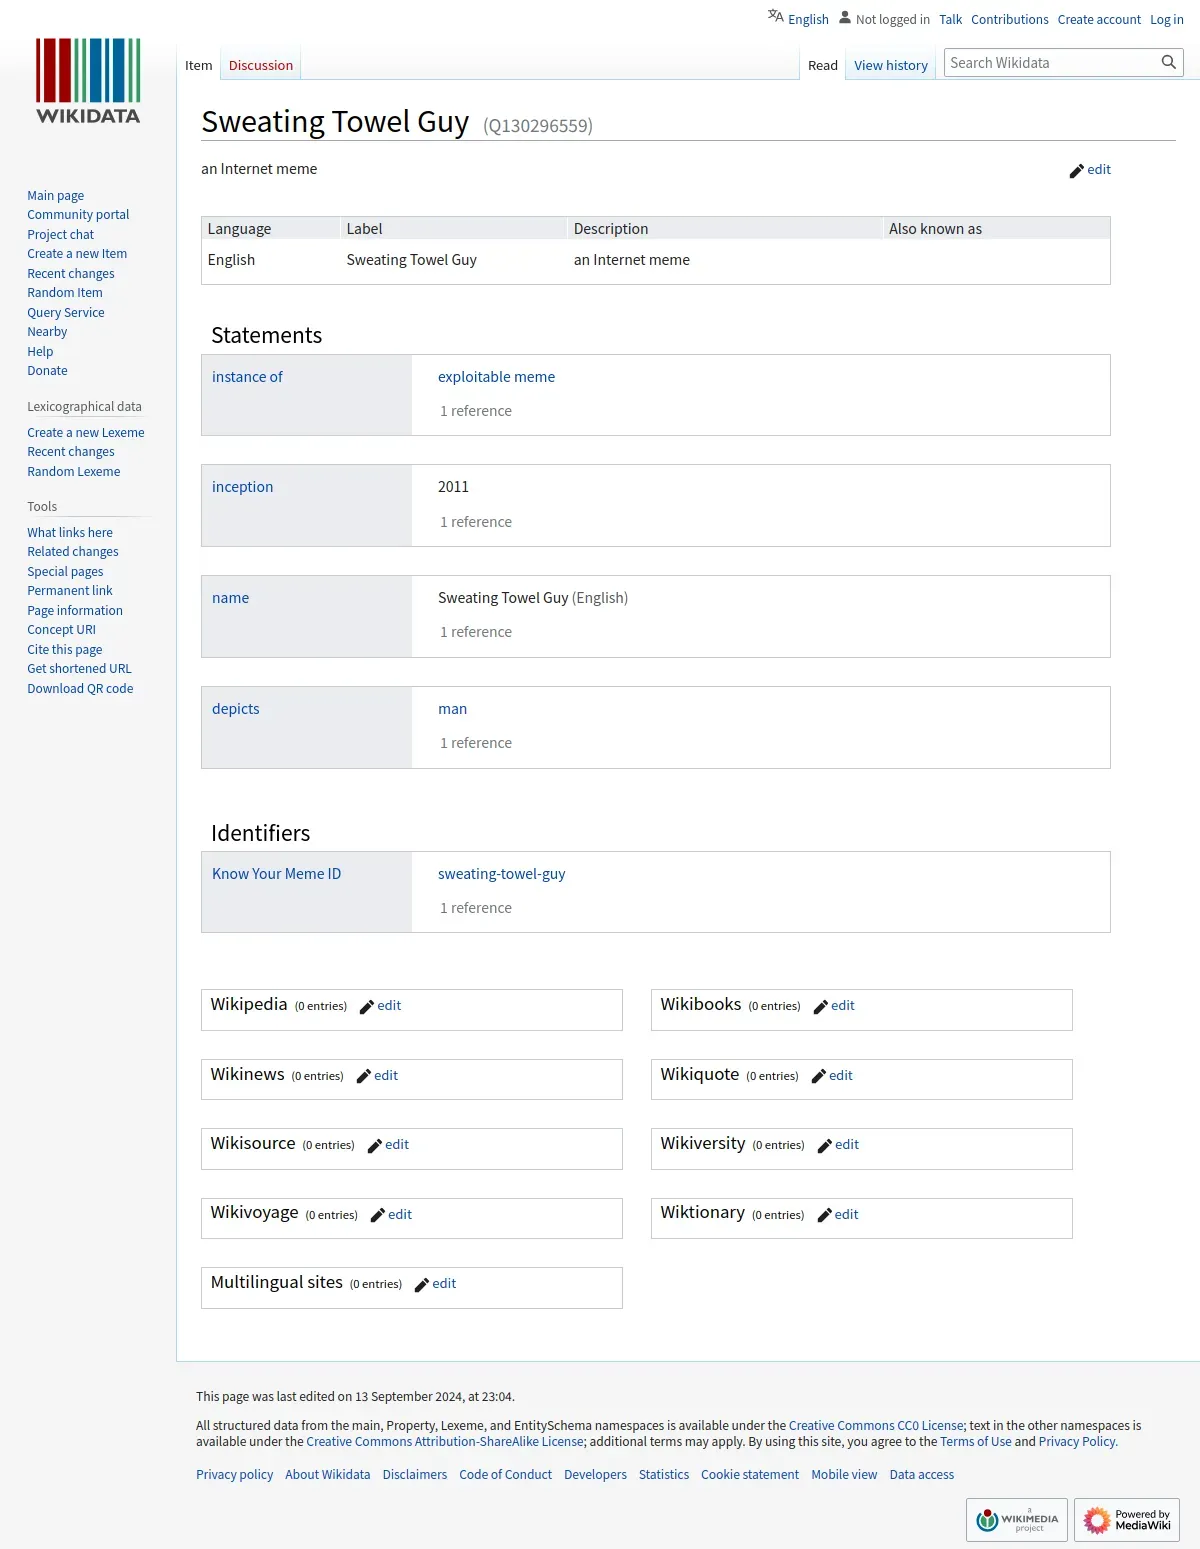Click the pencil icon in the Wikinews box
This screenshot has width=1200, height=1549.
pos(364,1077)
